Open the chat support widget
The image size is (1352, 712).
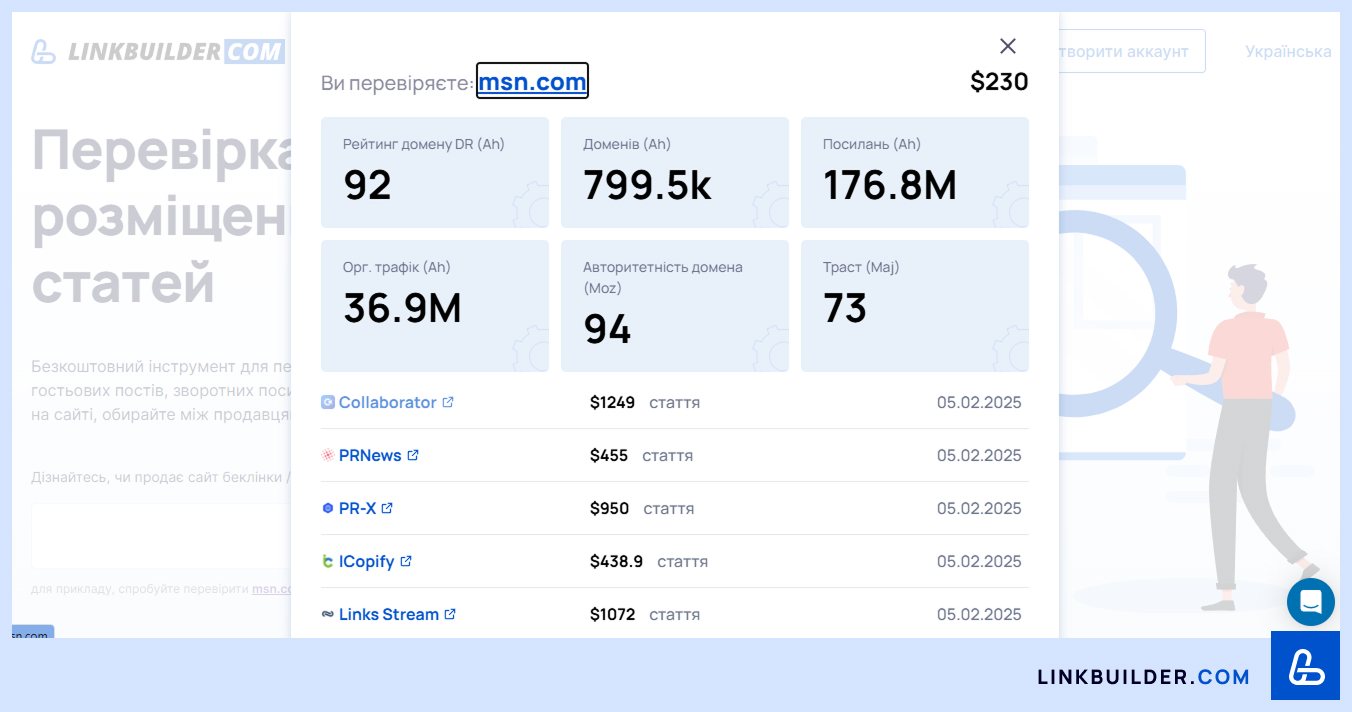coord(1311,602)
